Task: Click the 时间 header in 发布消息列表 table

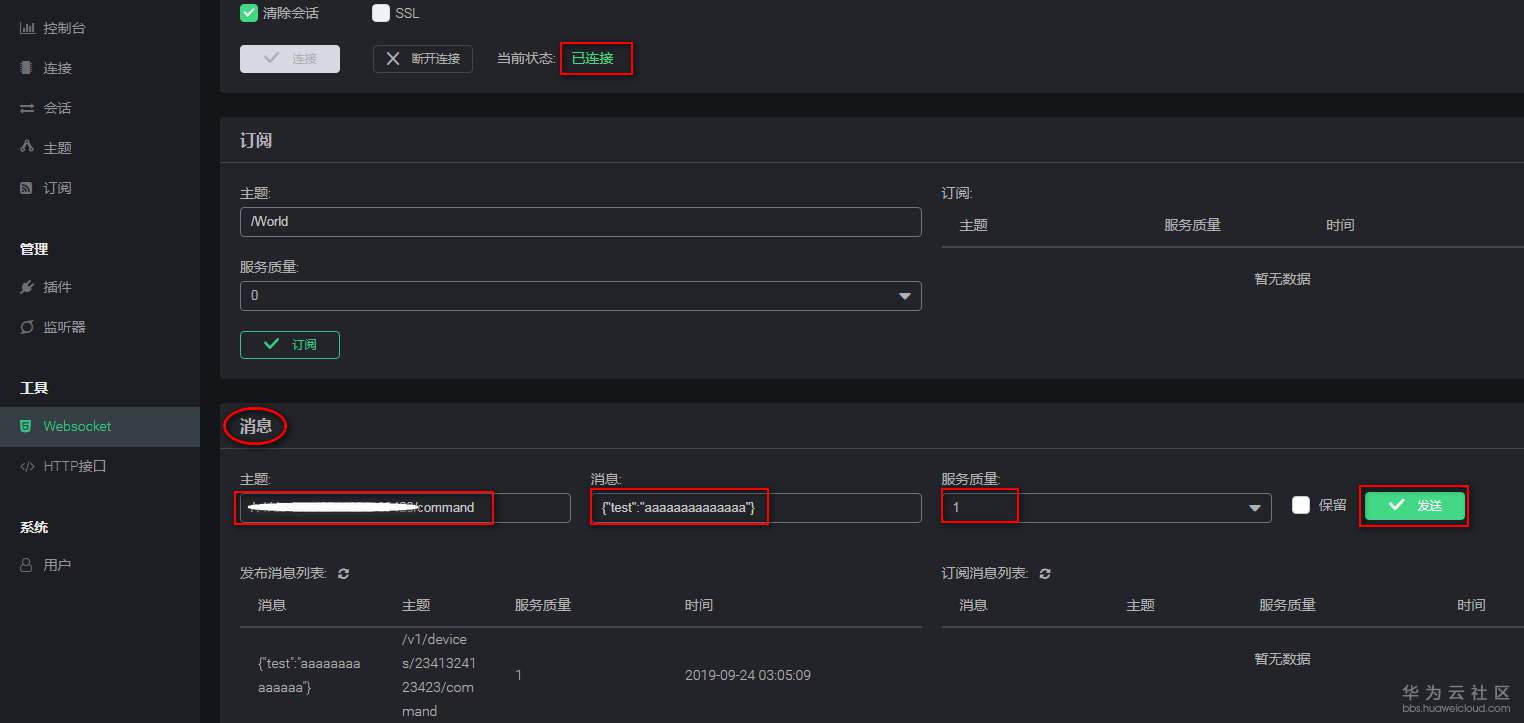Action: point(699,605)
